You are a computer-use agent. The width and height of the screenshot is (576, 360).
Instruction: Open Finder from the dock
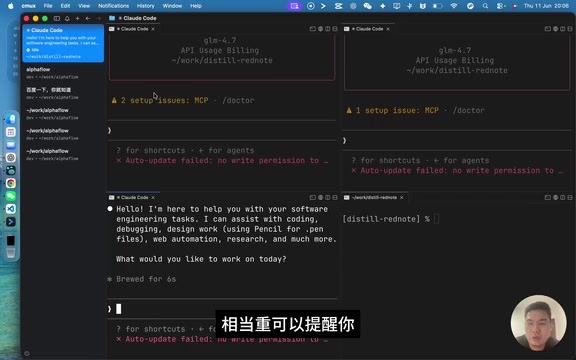(11, 119)
